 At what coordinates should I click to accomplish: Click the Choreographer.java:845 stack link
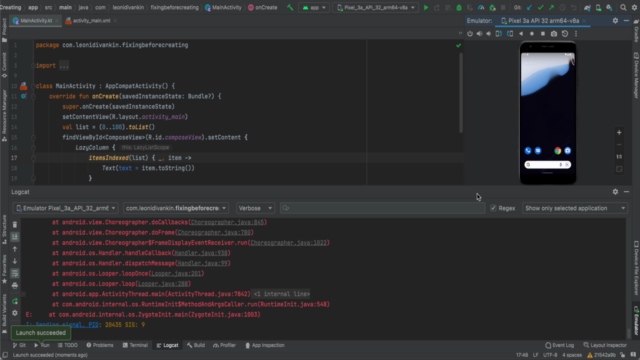pos(227,222)
